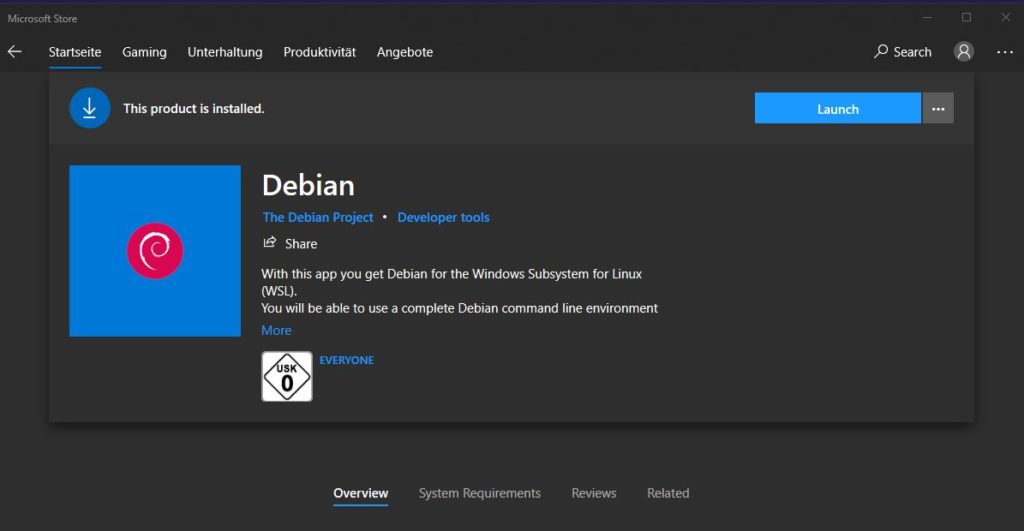Open The Debian Project publisher link
The width and height of the screenshot is (1024, 531).
(x=318, y=217)
